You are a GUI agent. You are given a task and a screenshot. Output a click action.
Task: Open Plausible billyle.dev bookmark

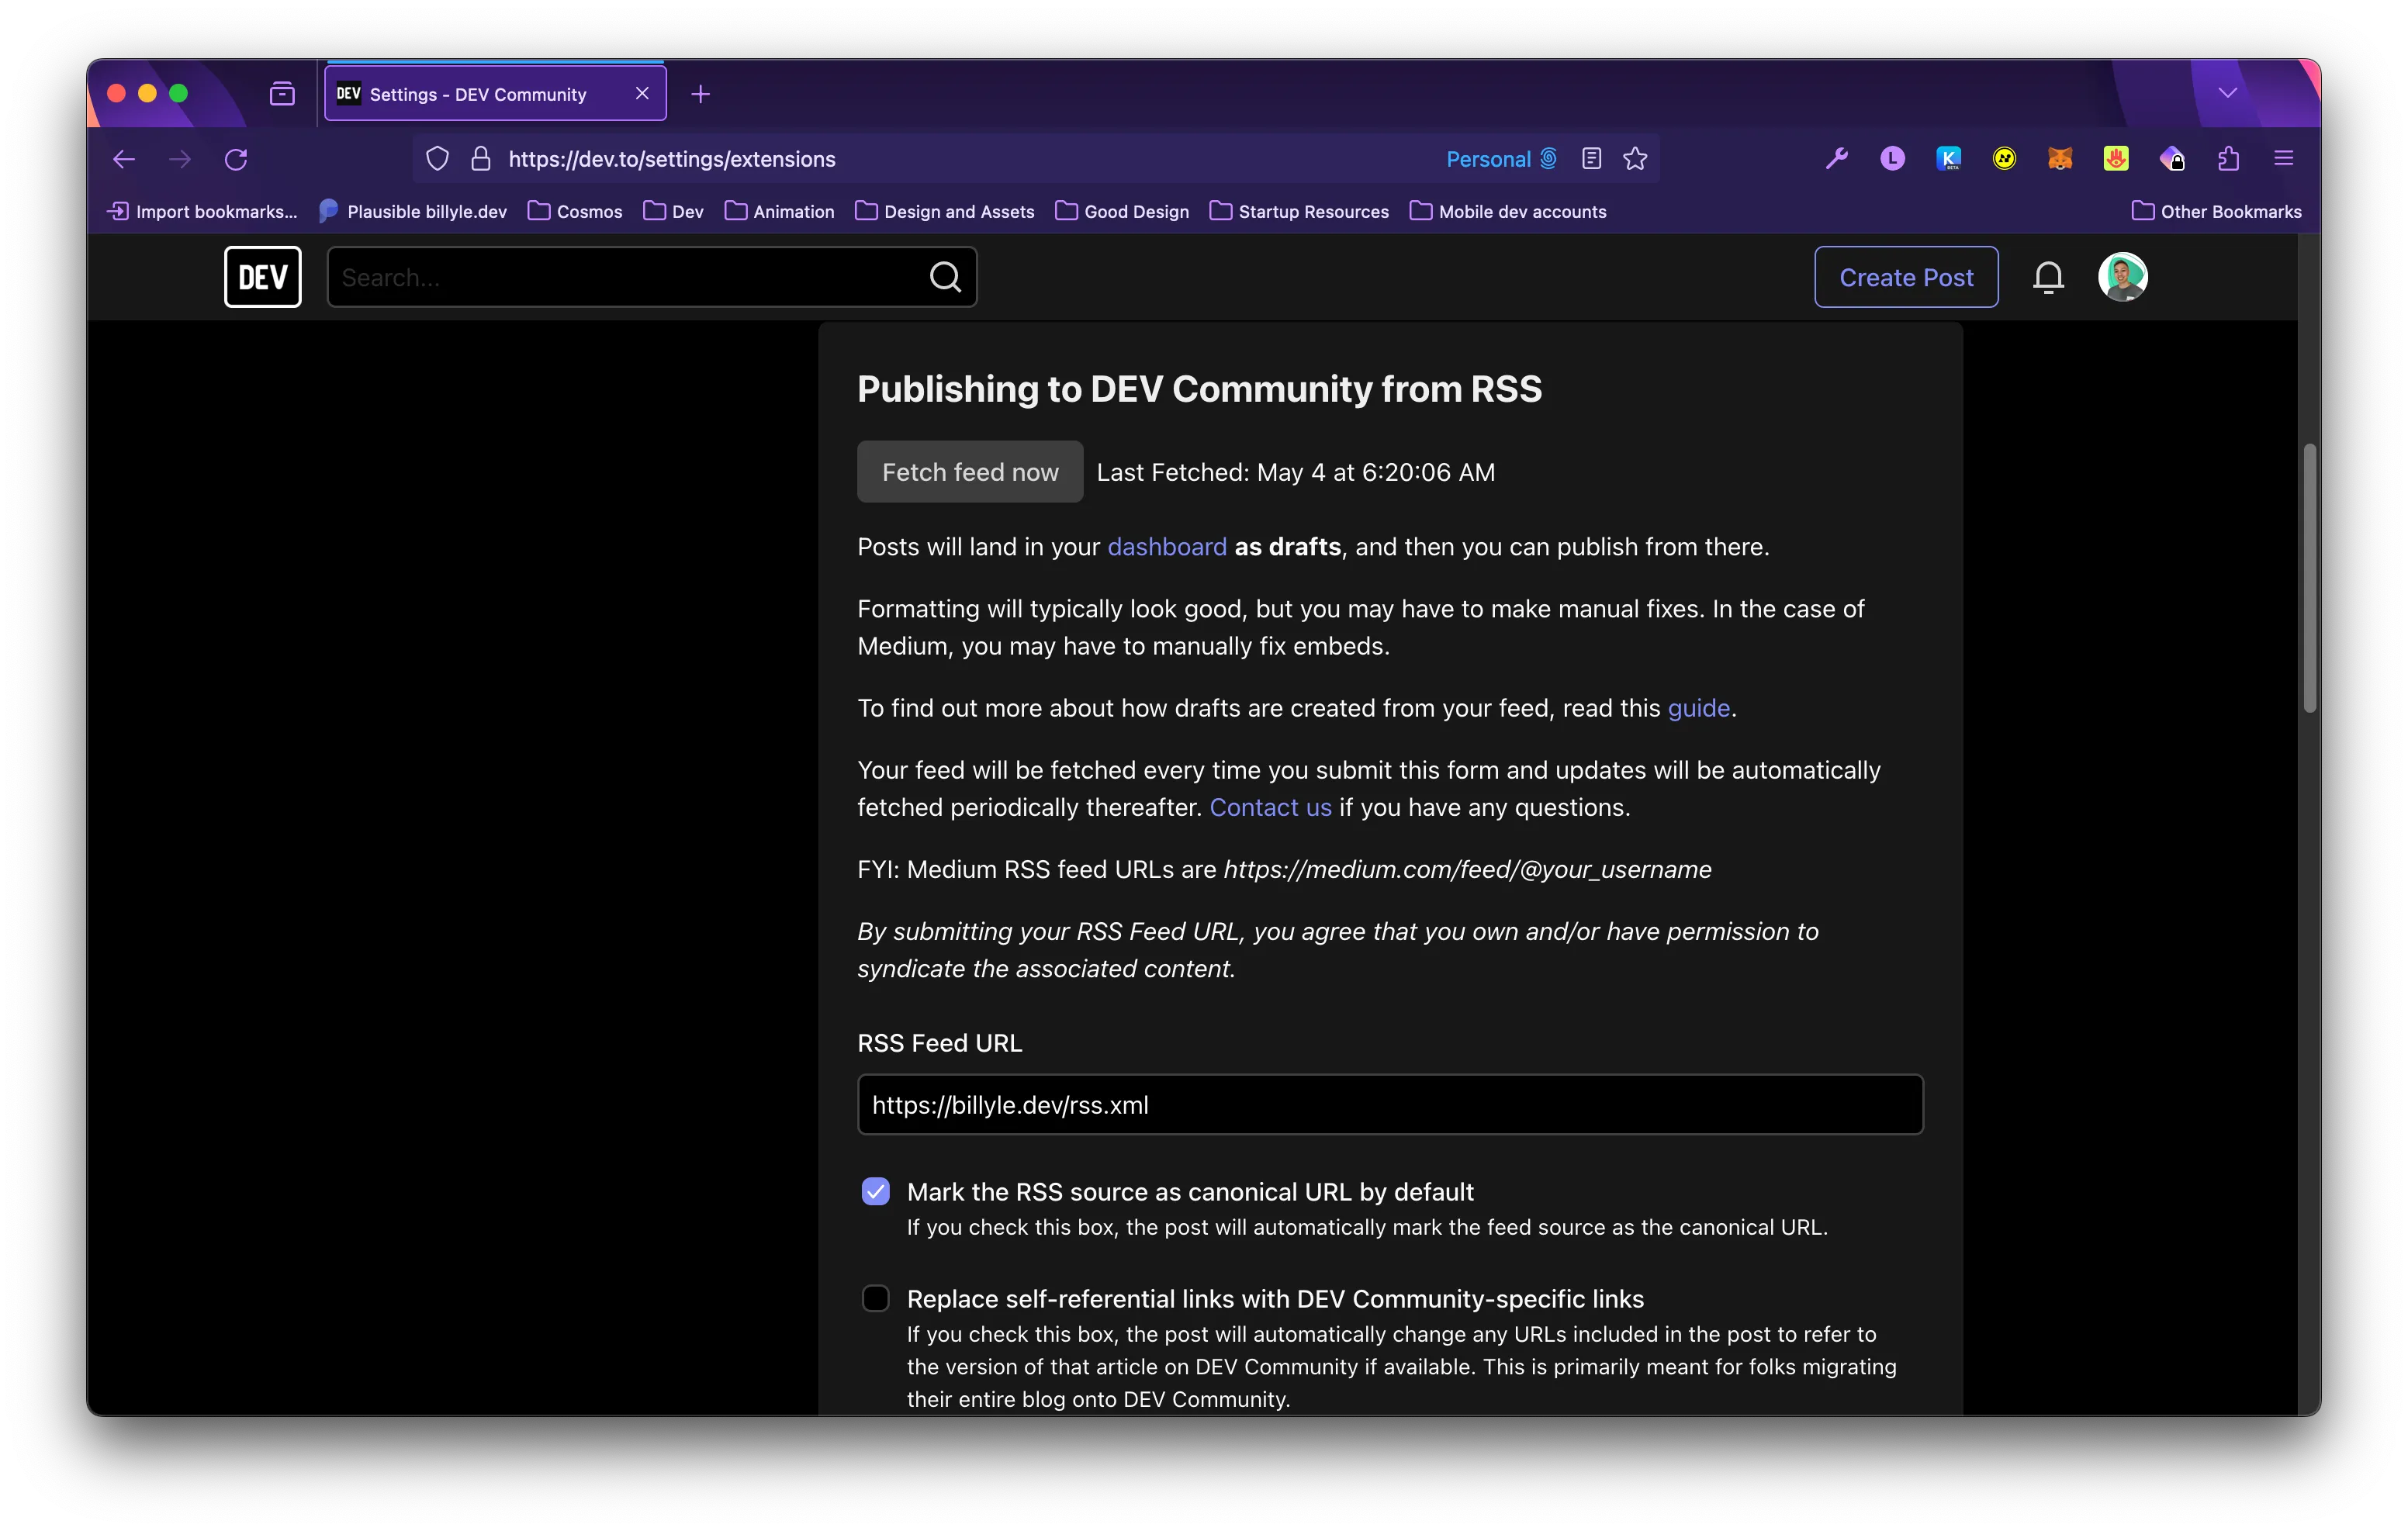[412, 211]
